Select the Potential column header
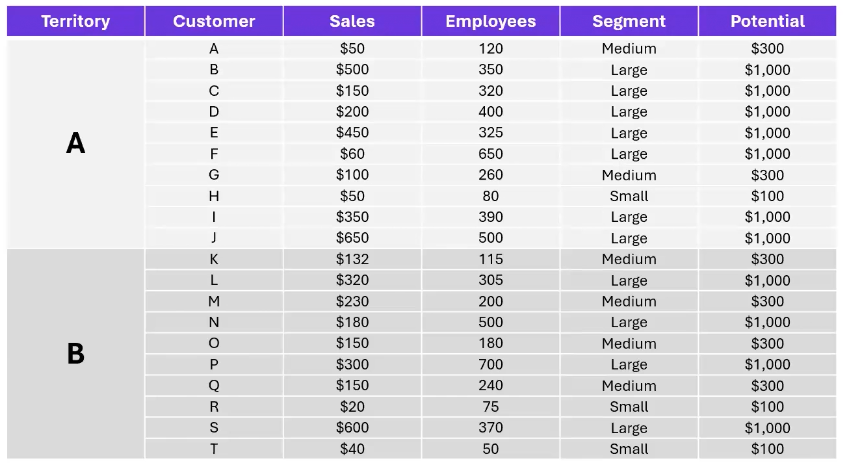Screen dimensions: 843x463 (767, 21)
